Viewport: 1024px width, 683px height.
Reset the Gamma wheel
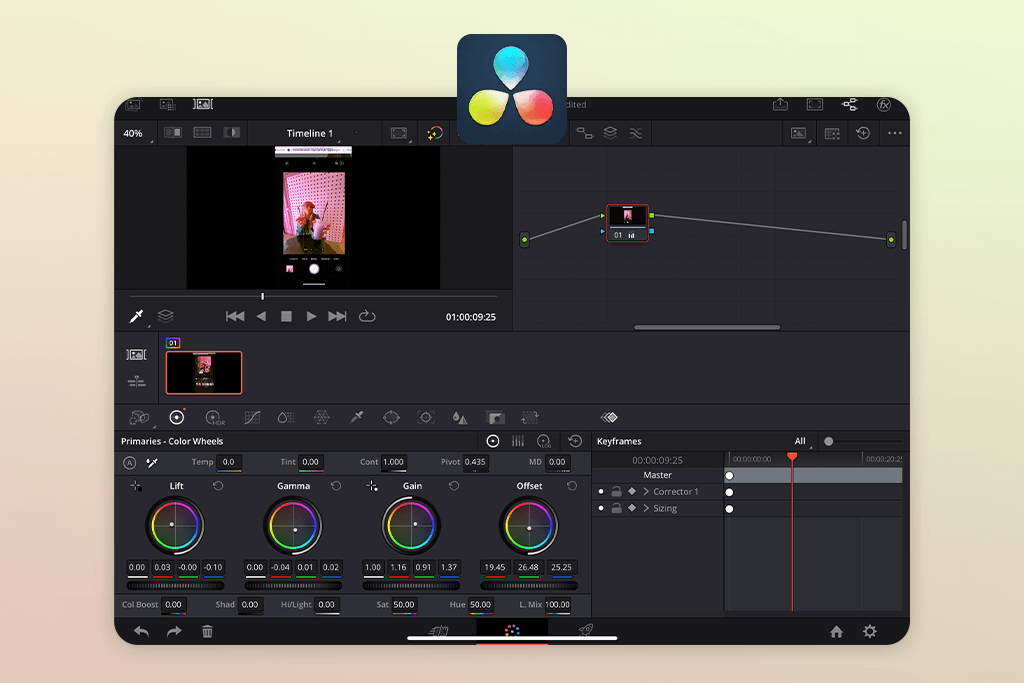(x=336, y=486)
